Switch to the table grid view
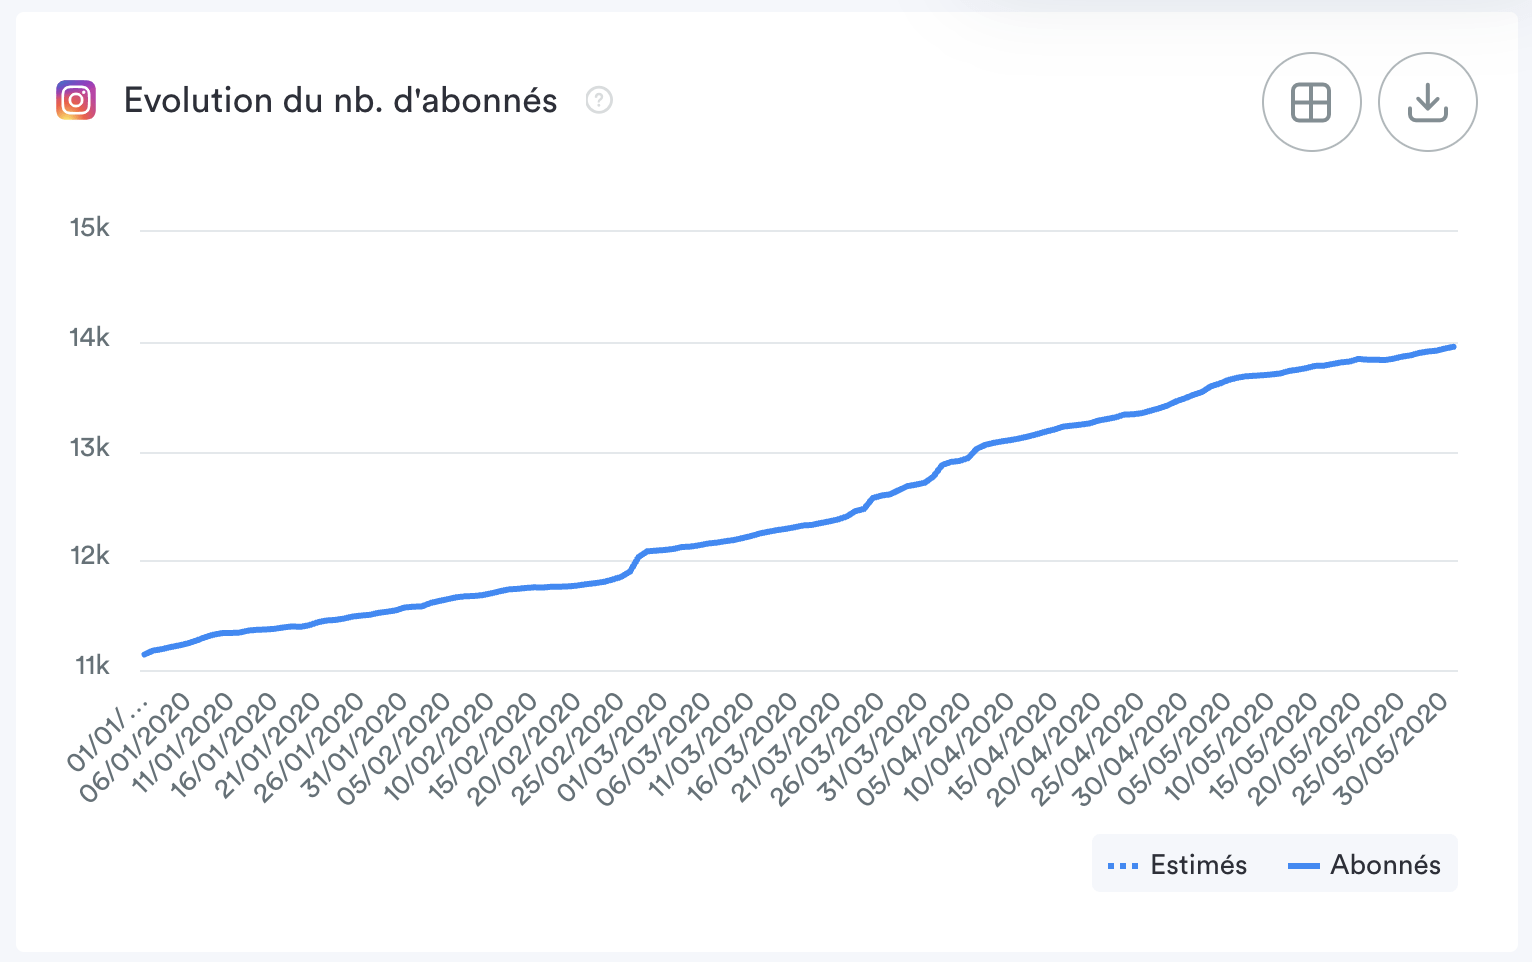This screenshot has height=962, width=1532. 1311,102
